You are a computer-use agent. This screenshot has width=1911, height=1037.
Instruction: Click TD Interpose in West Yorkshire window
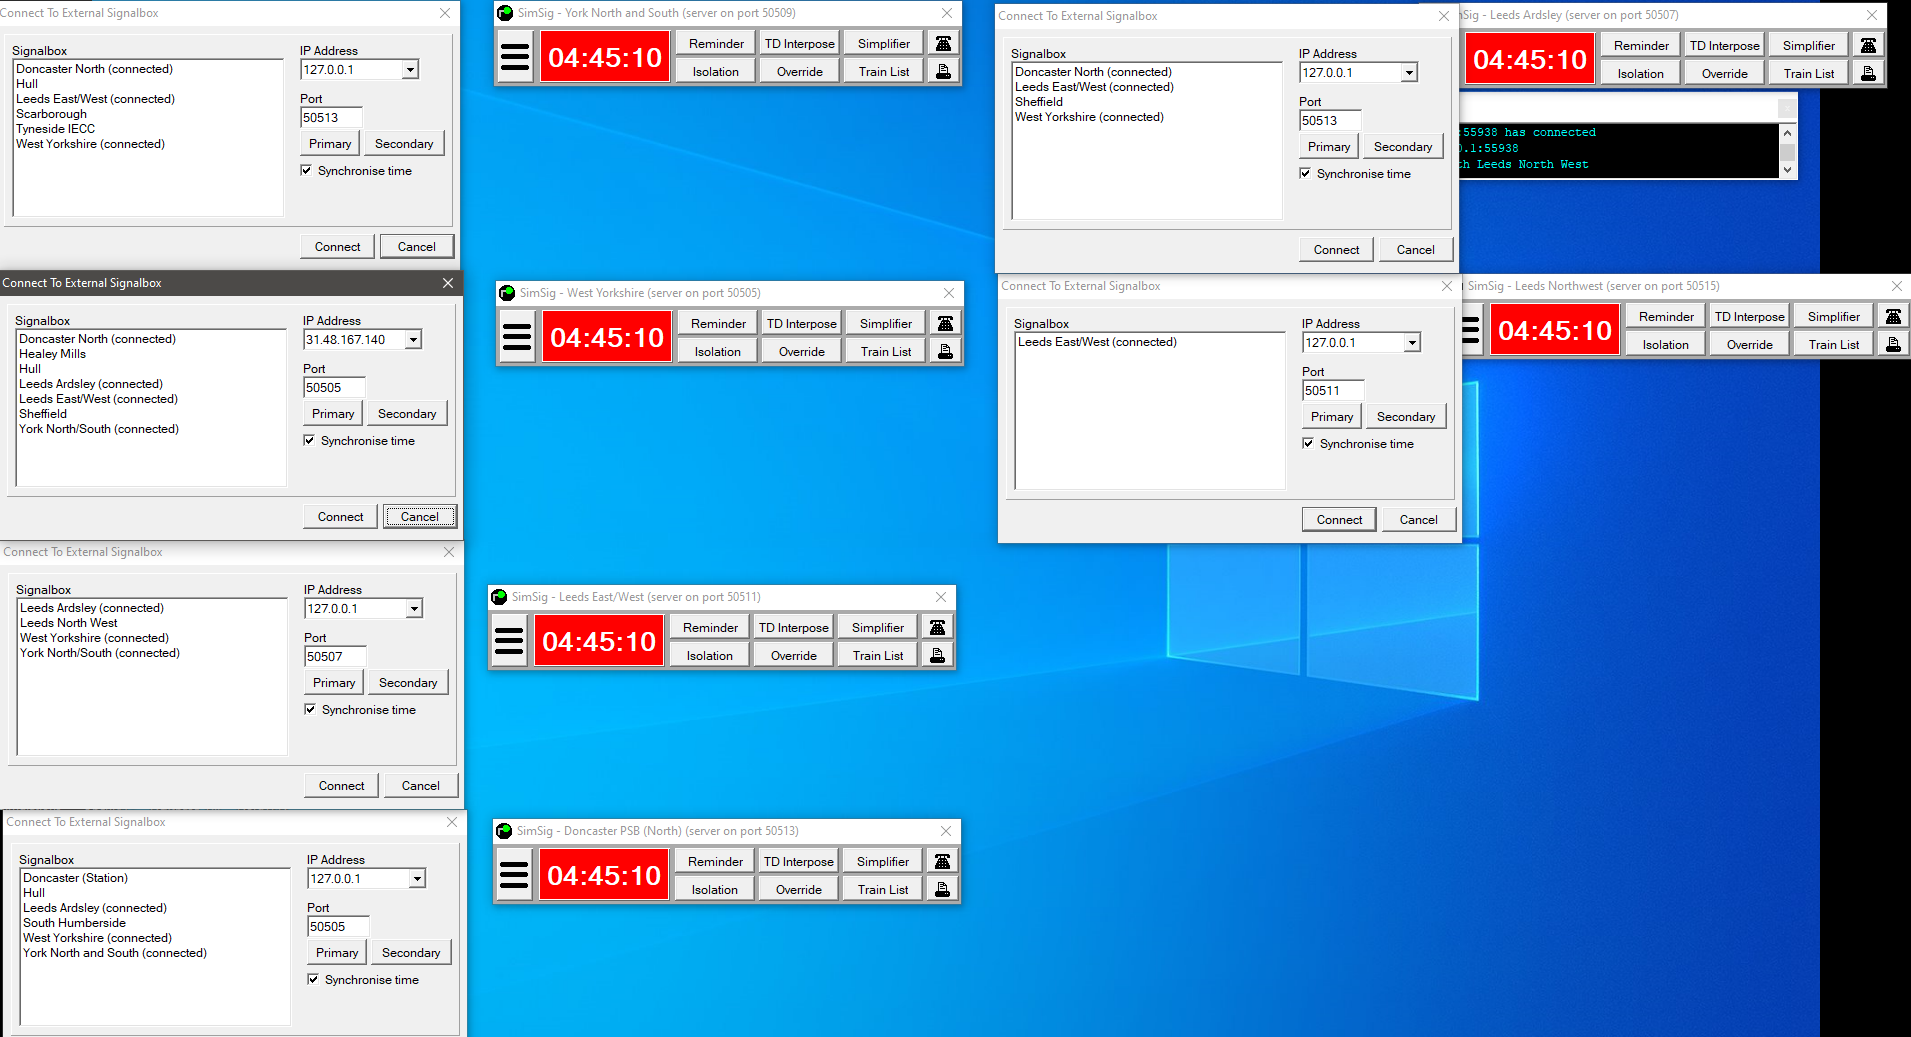[x=802, y=323]
